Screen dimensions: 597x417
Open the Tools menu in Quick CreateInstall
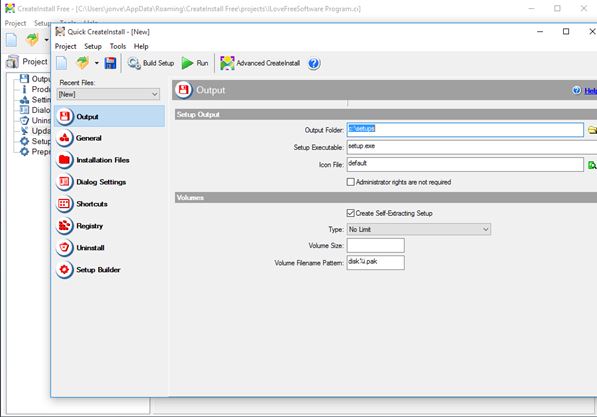[x=118, y=46]
